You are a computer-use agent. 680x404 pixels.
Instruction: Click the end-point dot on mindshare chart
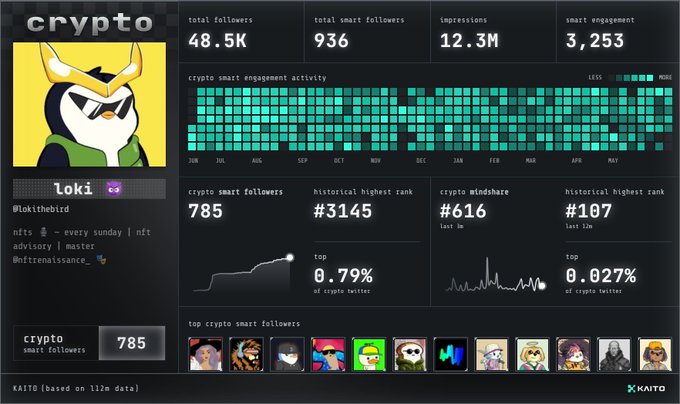[x=542, y=285]
